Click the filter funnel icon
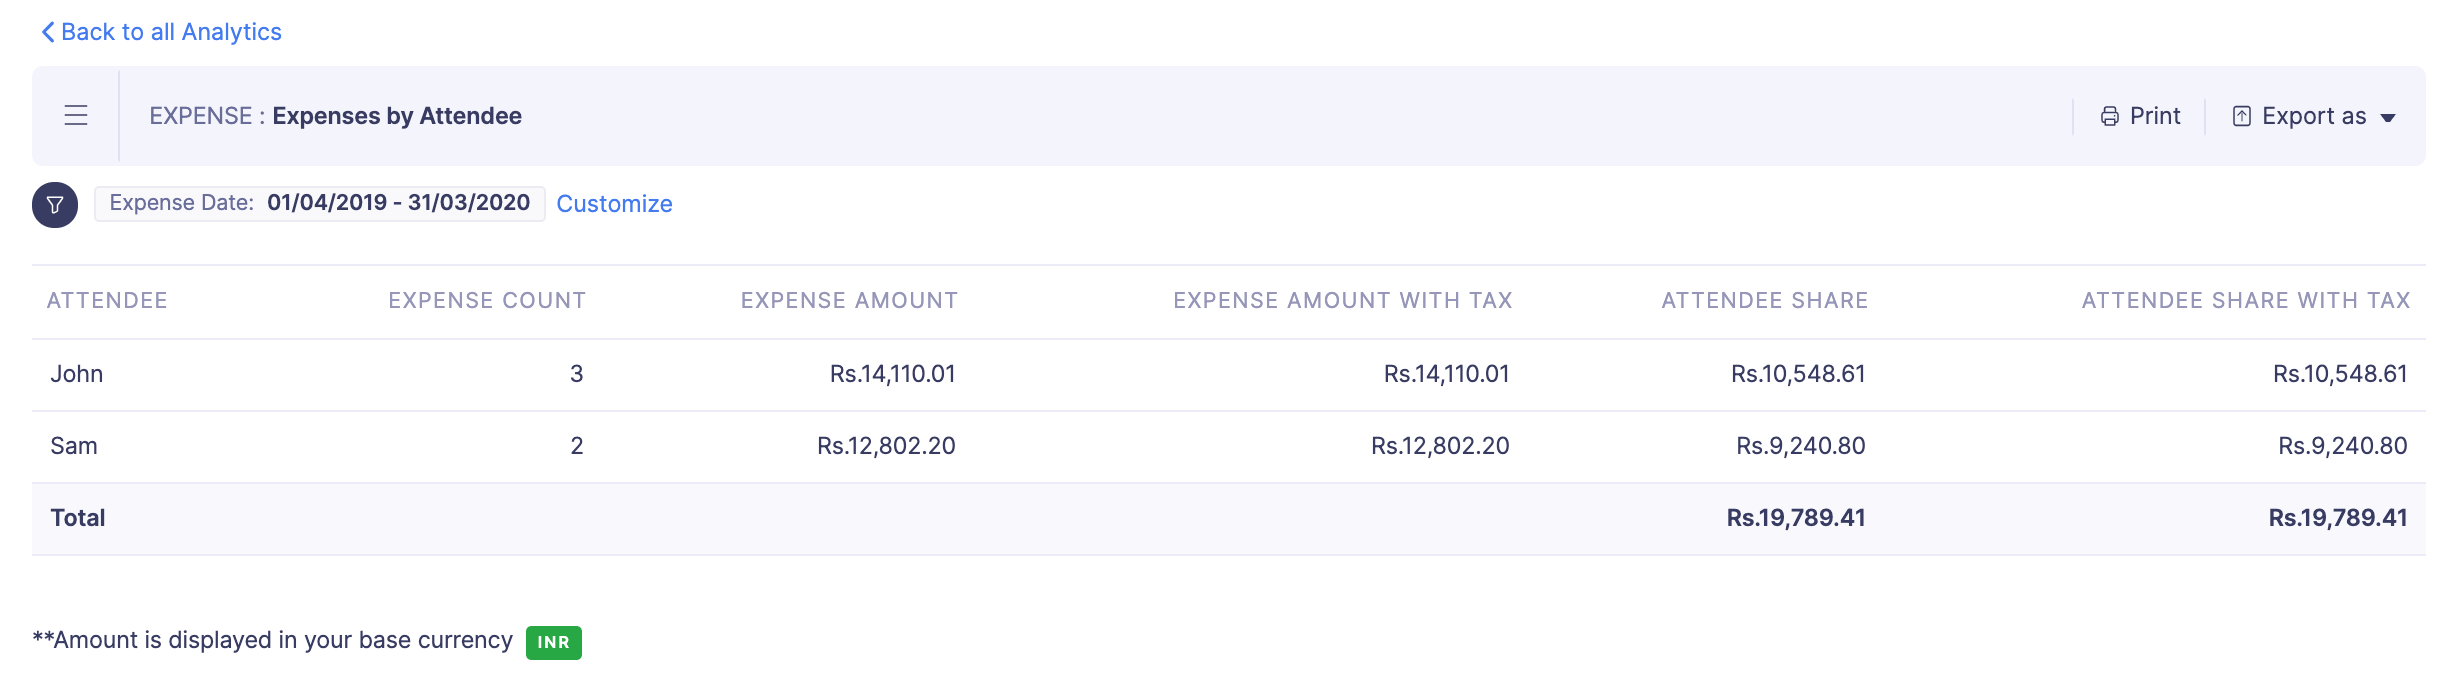This screenshot has width=2460, height=684. [55, 205]
